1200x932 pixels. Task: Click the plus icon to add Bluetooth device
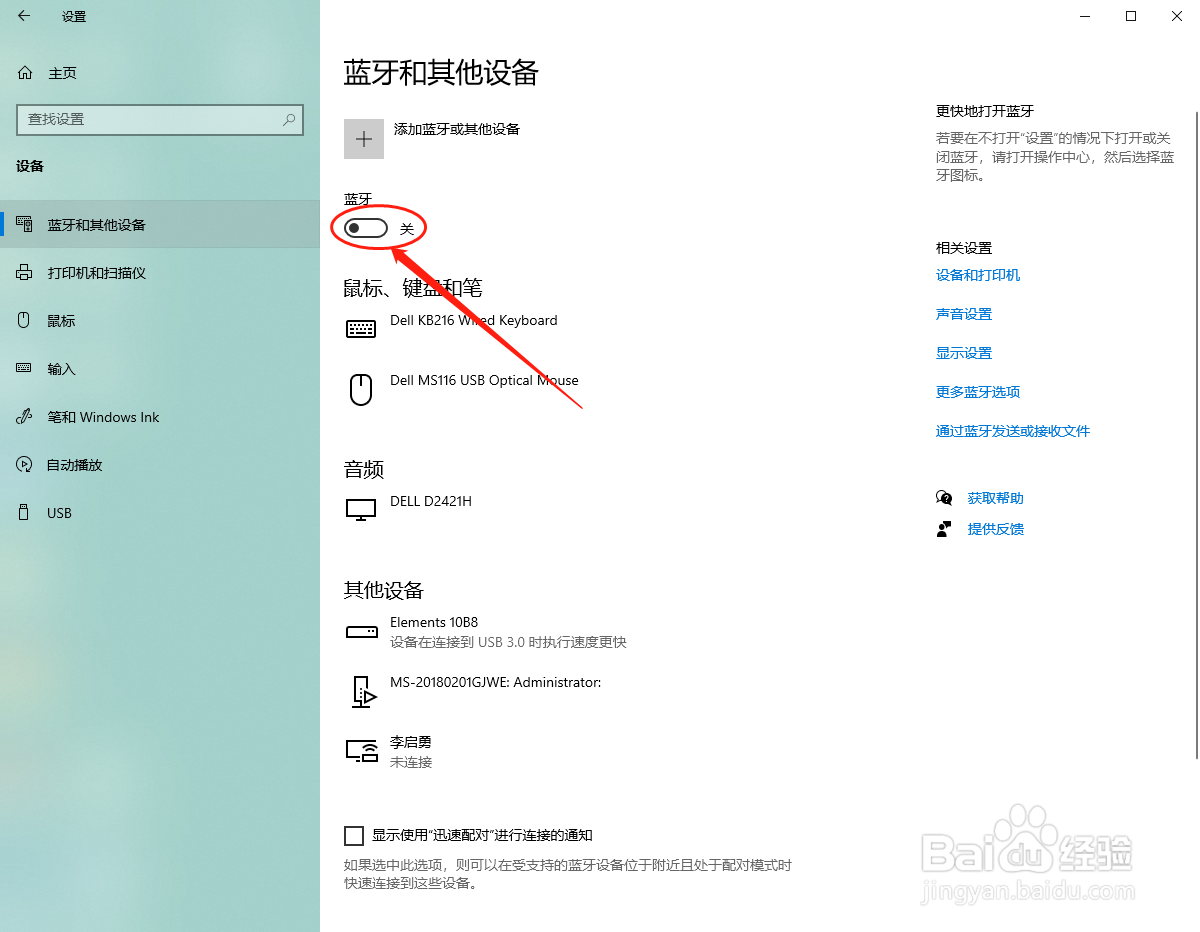363,138
